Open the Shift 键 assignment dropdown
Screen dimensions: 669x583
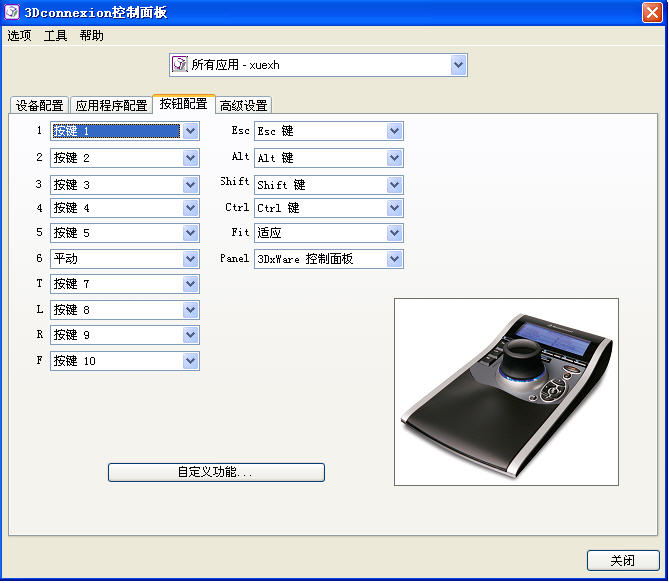(394, 185)
